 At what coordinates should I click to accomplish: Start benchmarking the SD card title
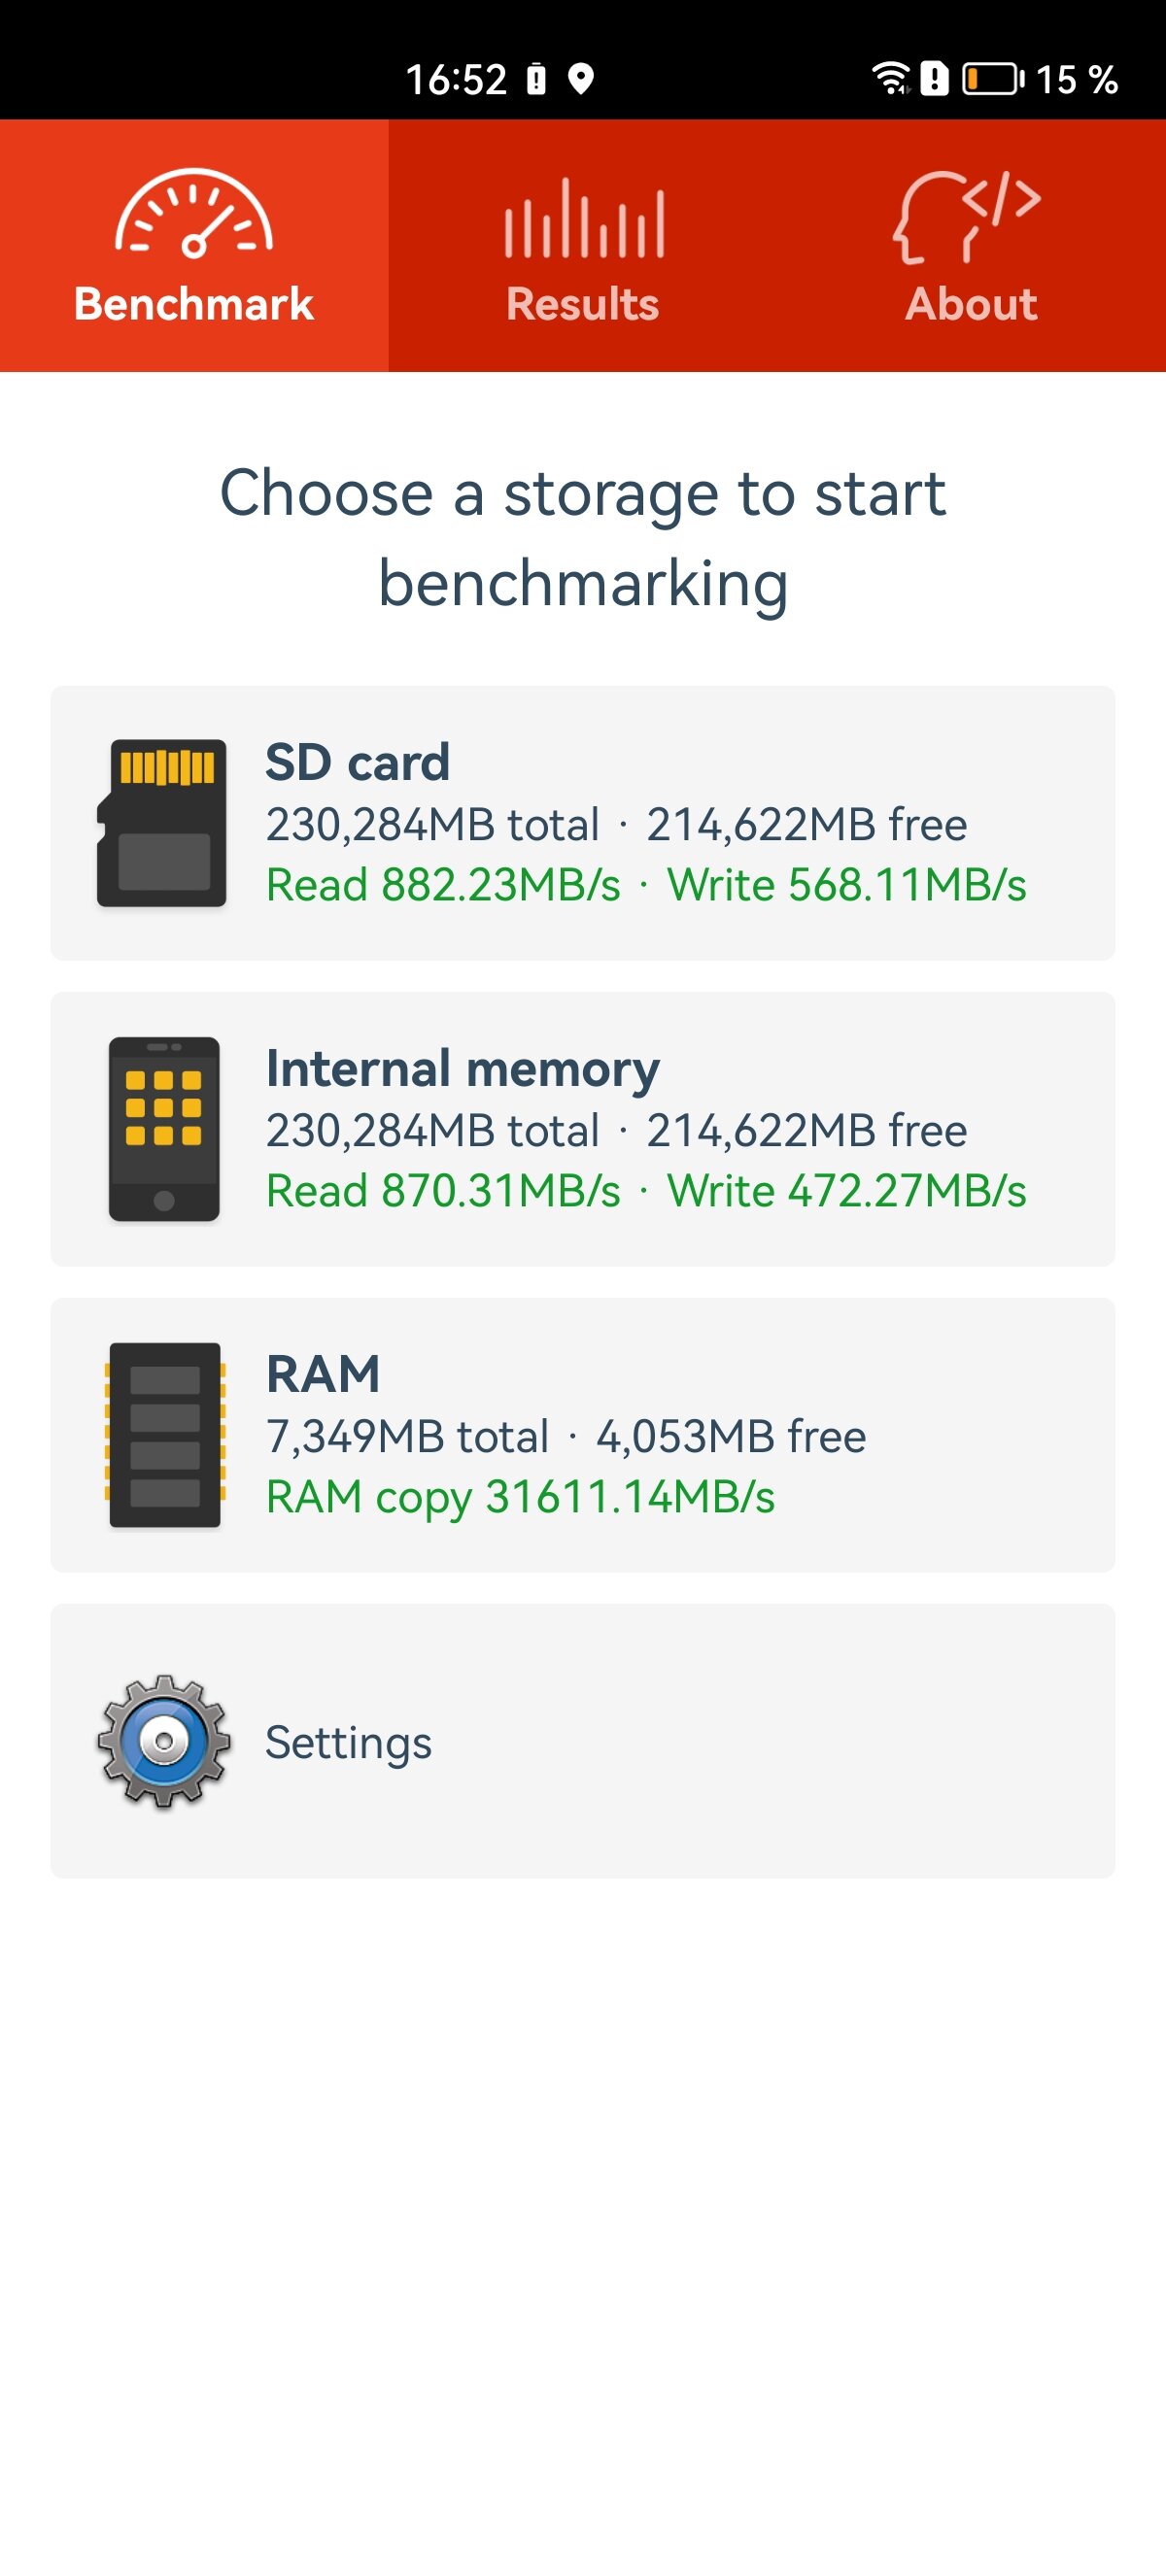click(358, 762)
